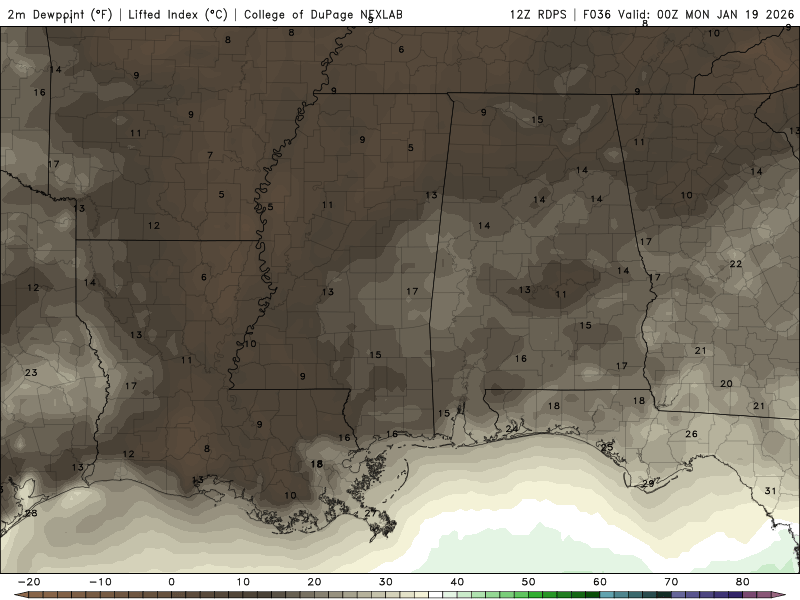800x600 pixels.
Task: Click the 70 tick on the color scale
Action: 671,582
